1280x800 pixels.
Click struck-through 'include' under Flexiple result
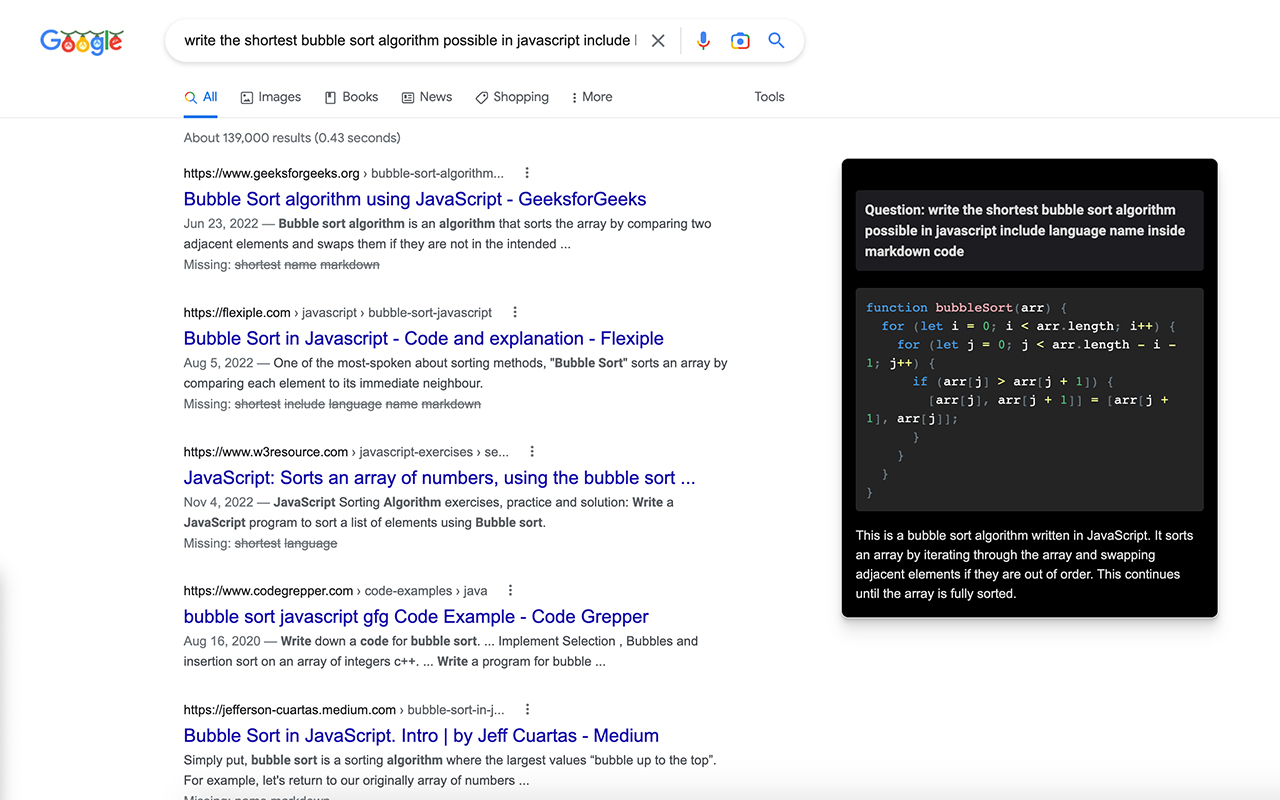point(305,404)
